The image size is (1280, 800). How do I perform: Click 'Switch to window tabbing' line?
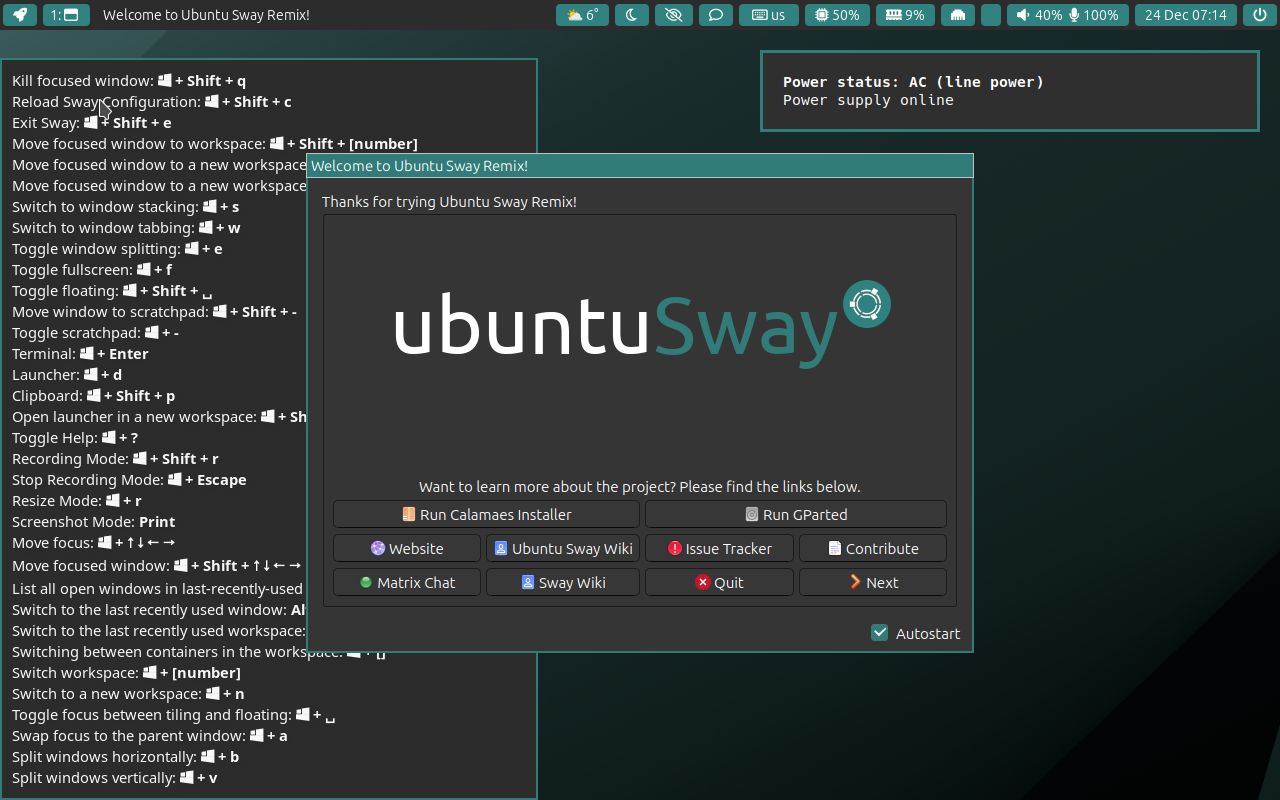[x=126, y=228]
